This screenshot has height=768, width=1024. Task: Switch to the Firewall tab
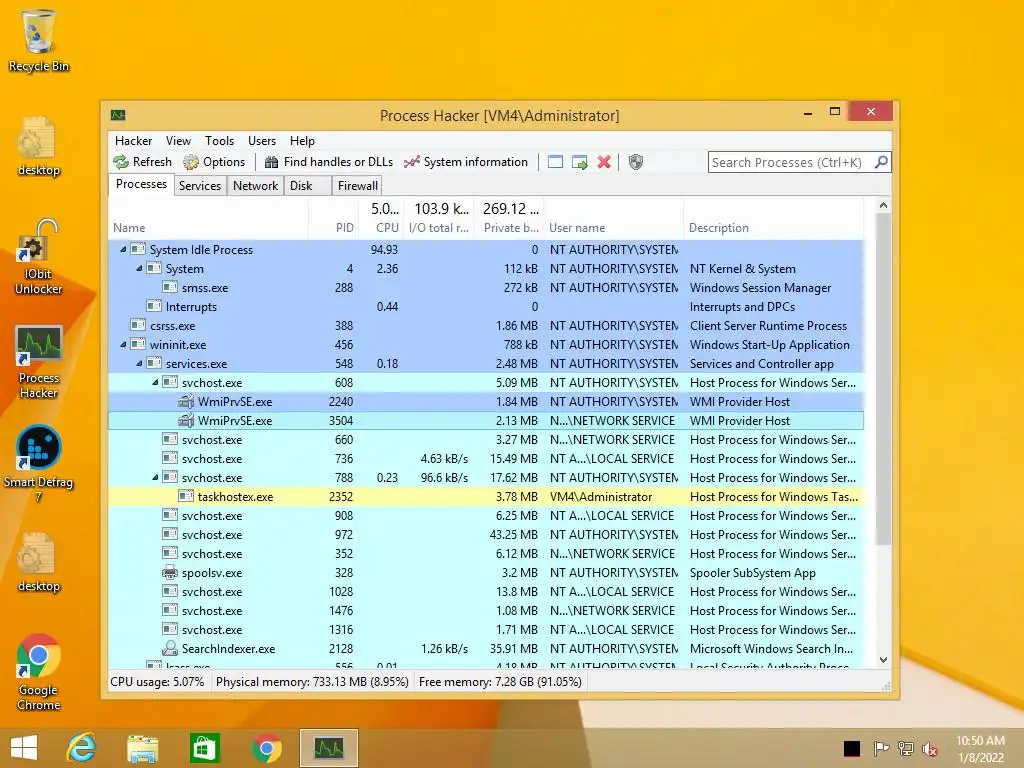tap(357, 185)
